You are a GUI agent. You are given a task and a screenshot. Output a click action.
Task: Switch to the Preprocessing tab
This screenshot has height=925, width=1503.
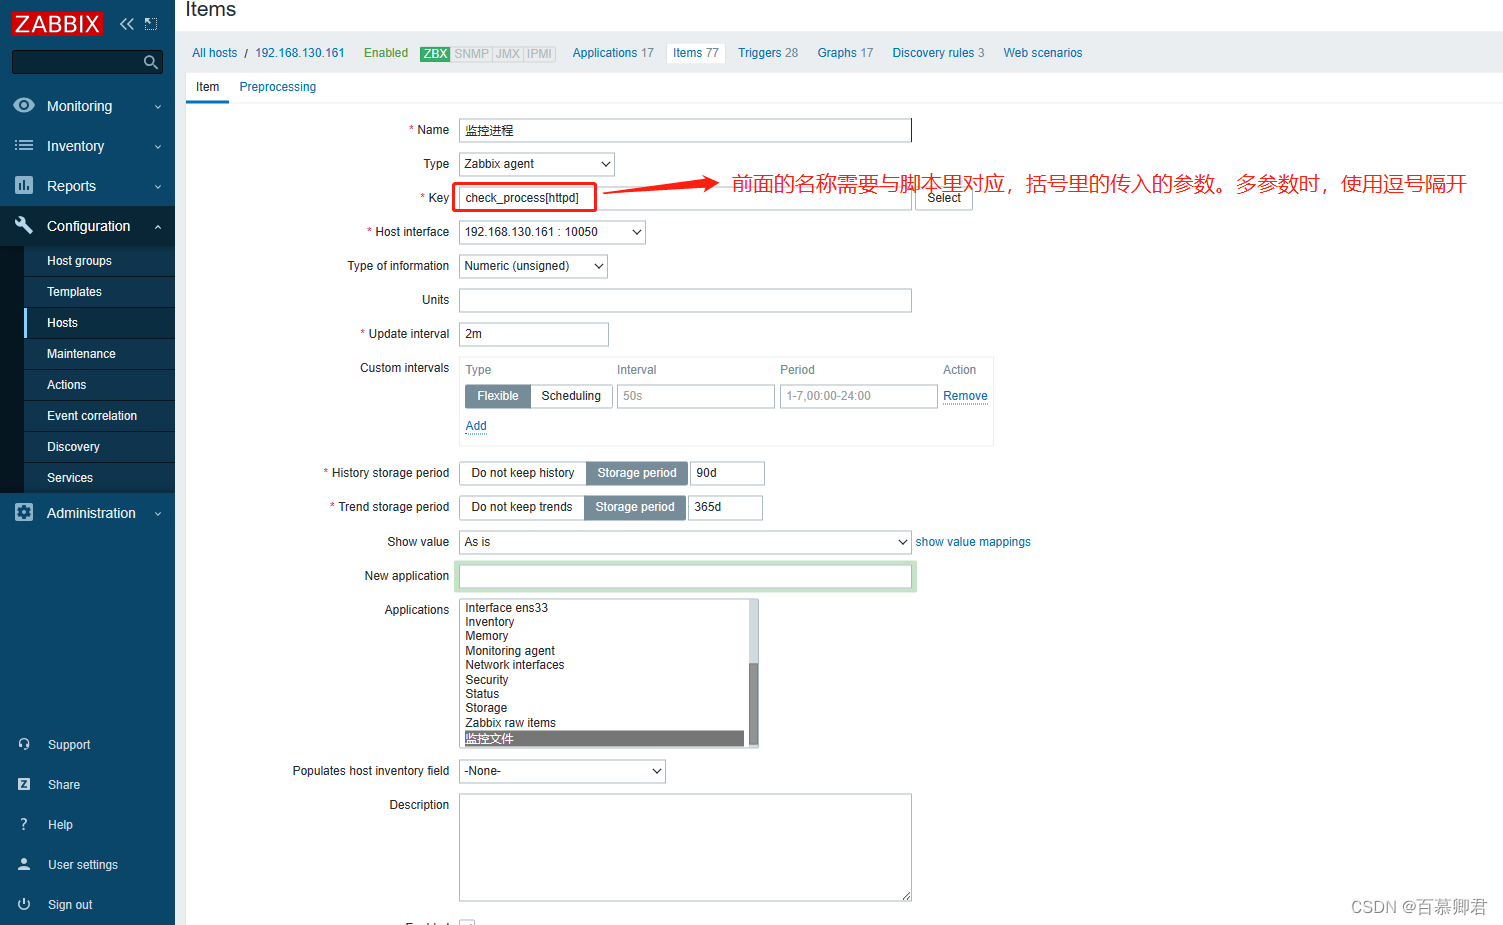[277, 87]
